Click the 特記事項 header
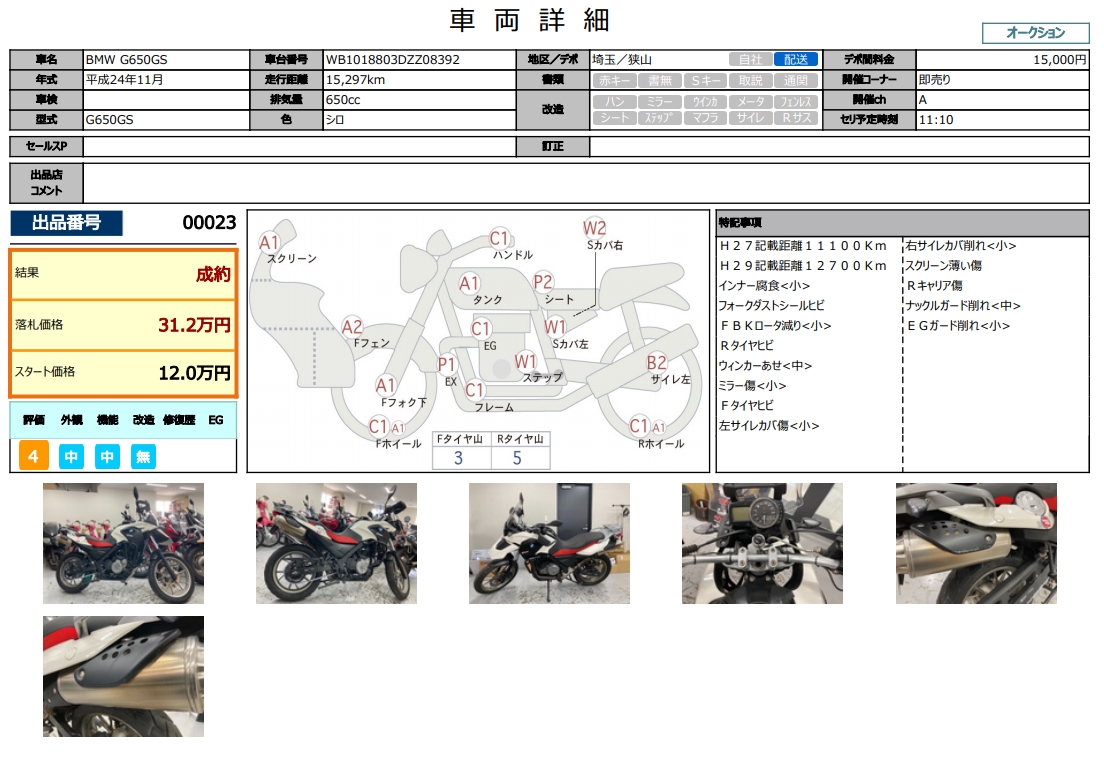 pyautogui.click(x=902, y=222)
